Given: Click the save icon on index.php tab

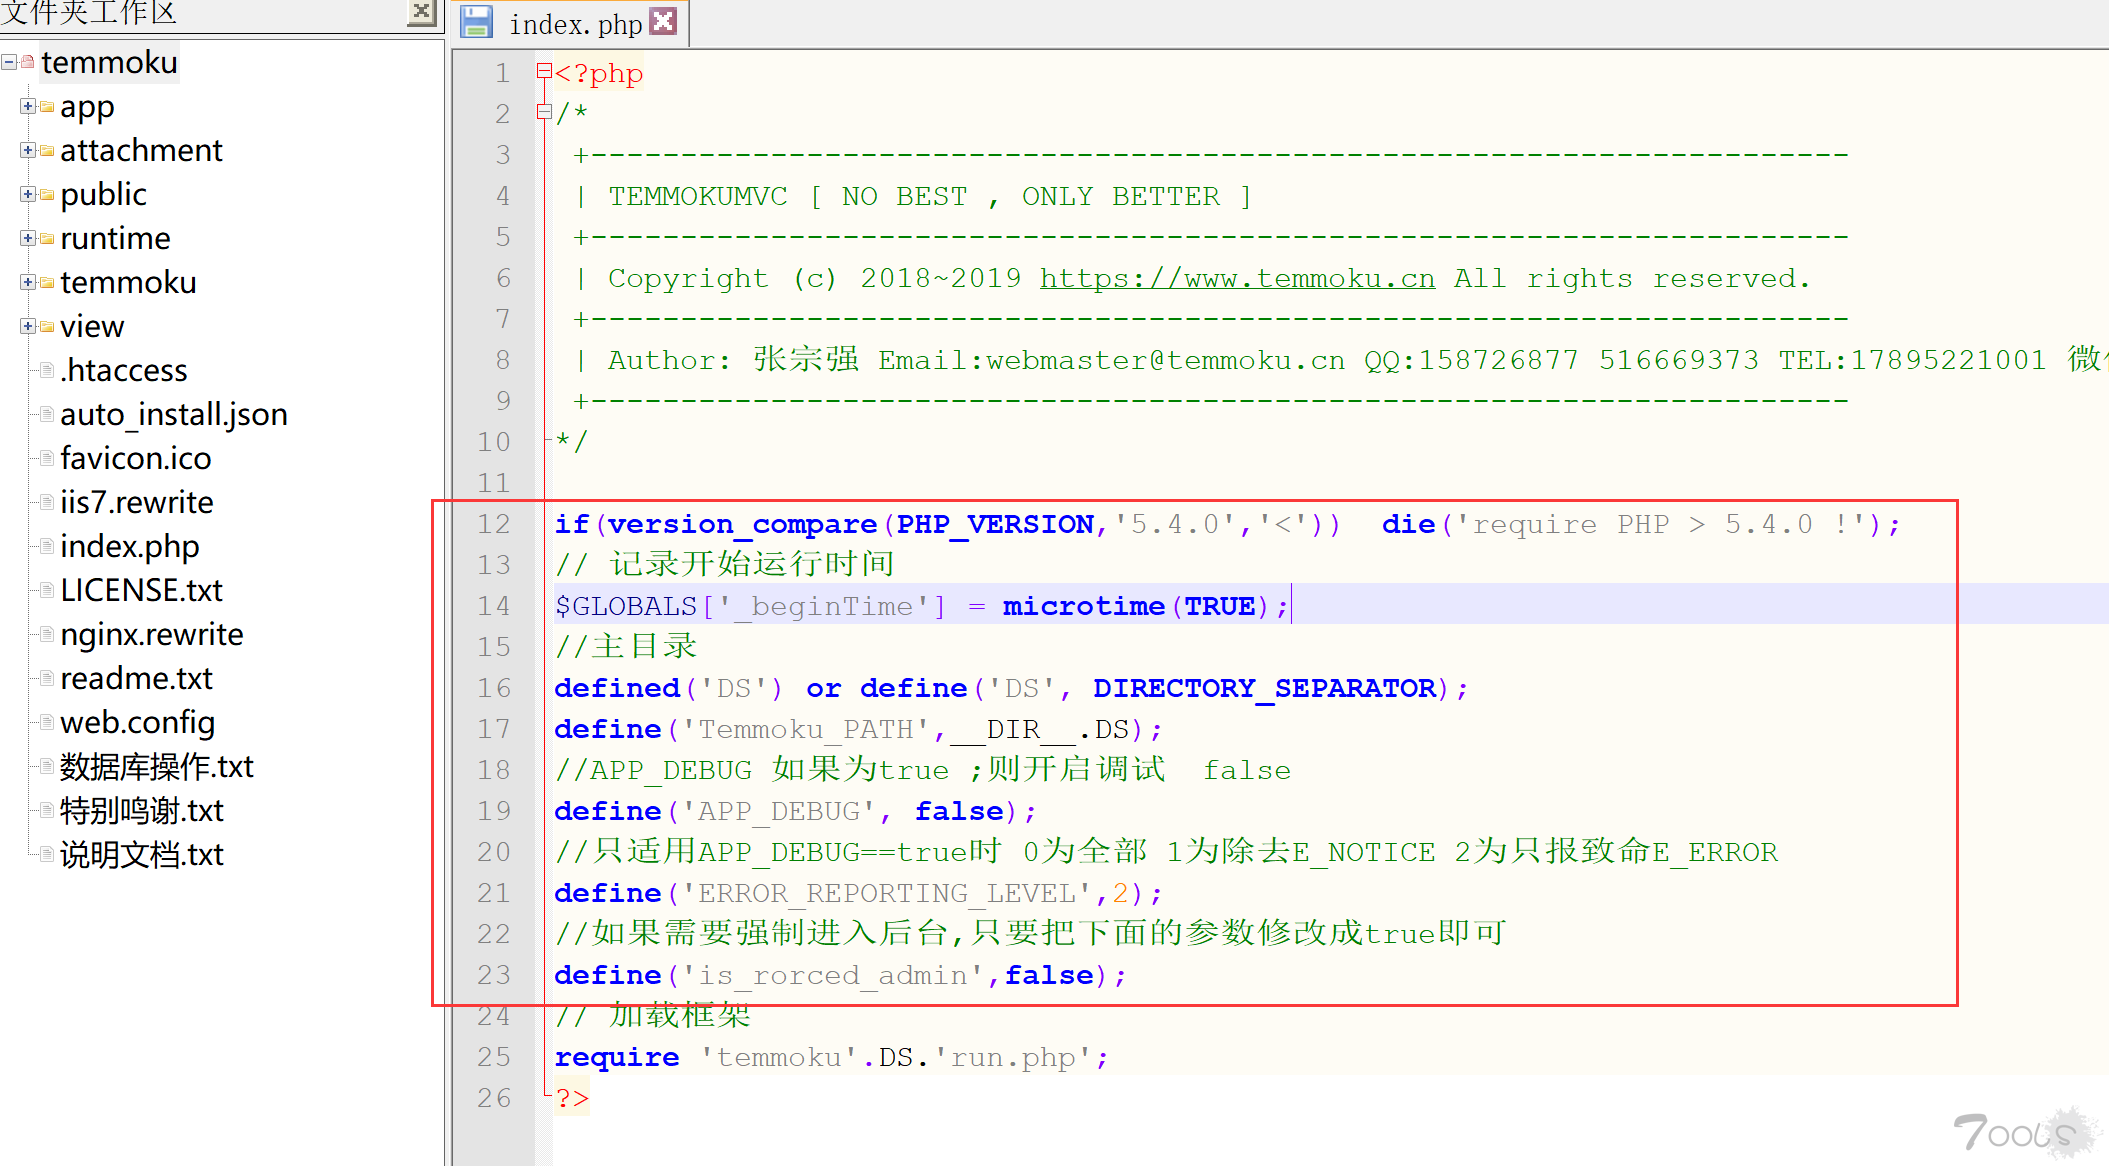Looking at the screenshot, I should point(476,22).
